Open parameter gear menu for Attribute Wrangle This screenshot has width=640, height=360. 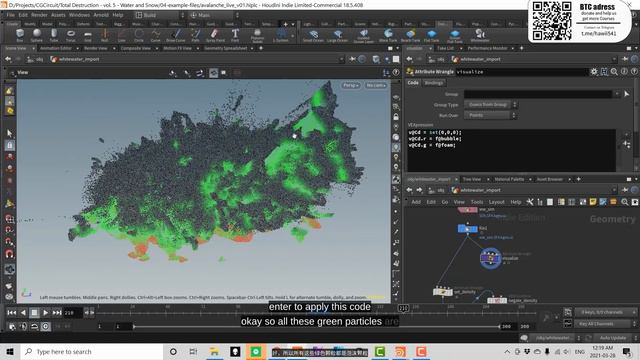[x=594, y=71]
